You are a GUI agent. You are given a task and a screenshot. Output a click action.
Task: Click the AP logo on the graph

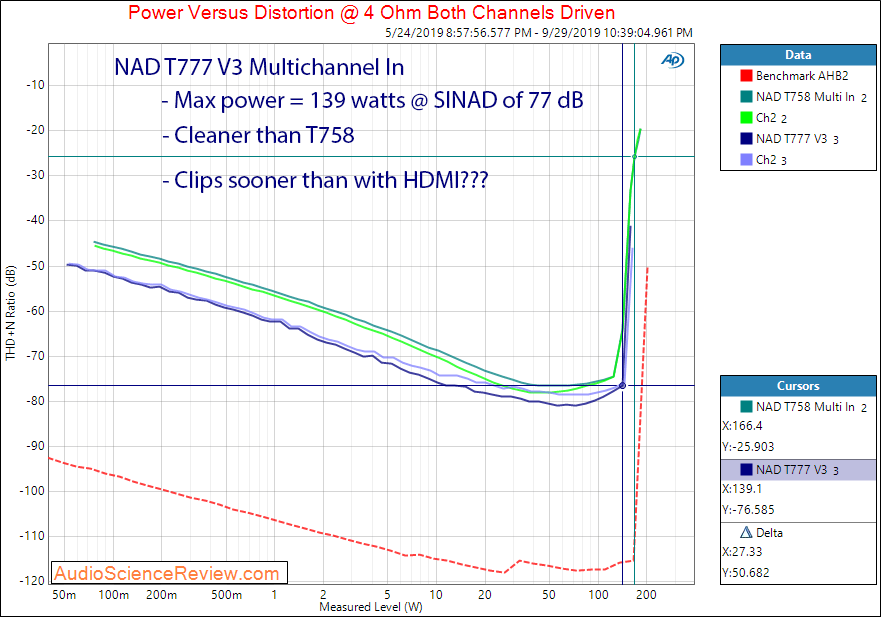pyautogui.click(x=673, y=60)
